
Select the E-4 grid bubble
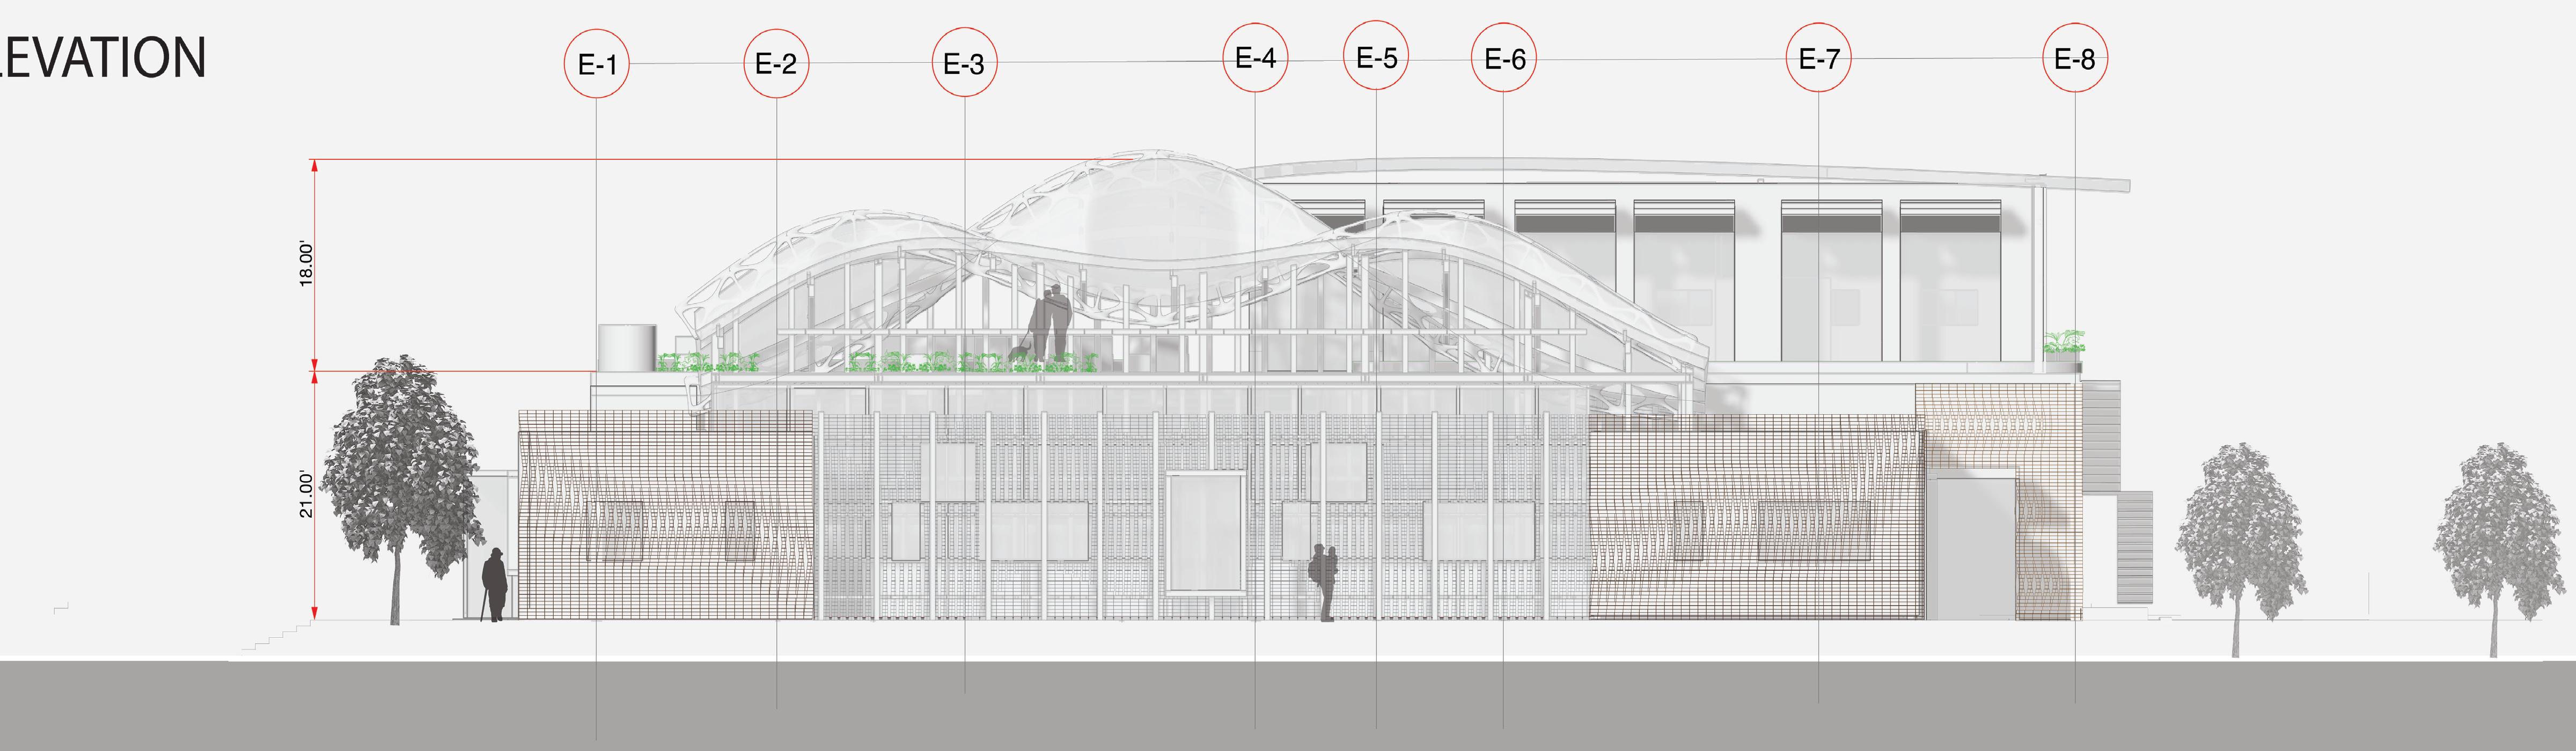[1255, 58]
